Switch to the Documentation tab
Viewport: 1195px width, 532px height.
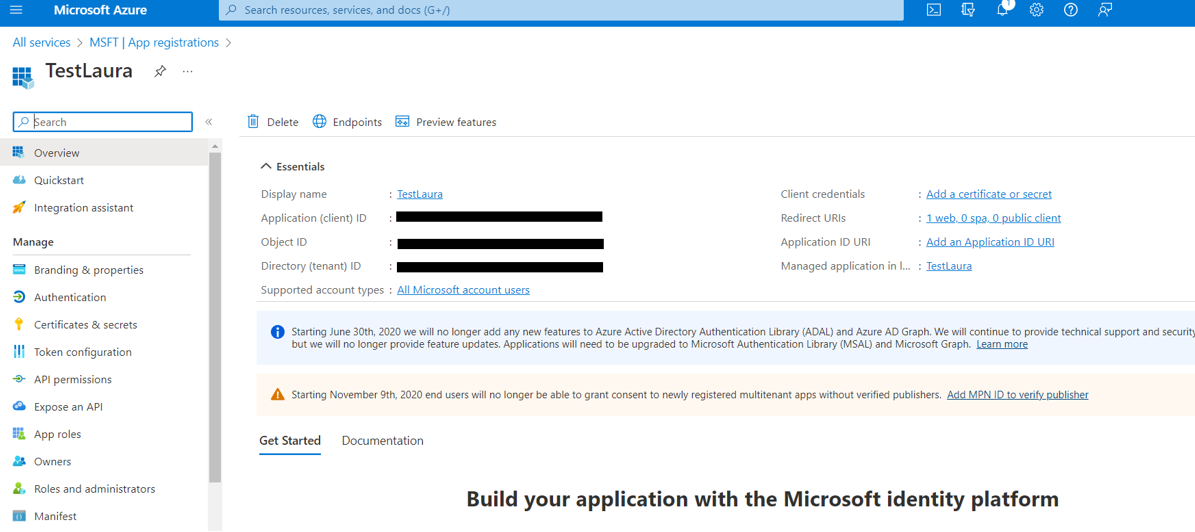(383, 441)
